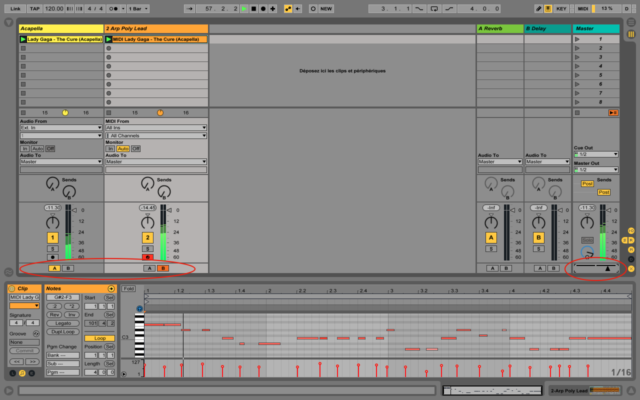Viewport: 640px width, 400px height.
Task: Click Acapella Send A knob
Action: (52, 184)
